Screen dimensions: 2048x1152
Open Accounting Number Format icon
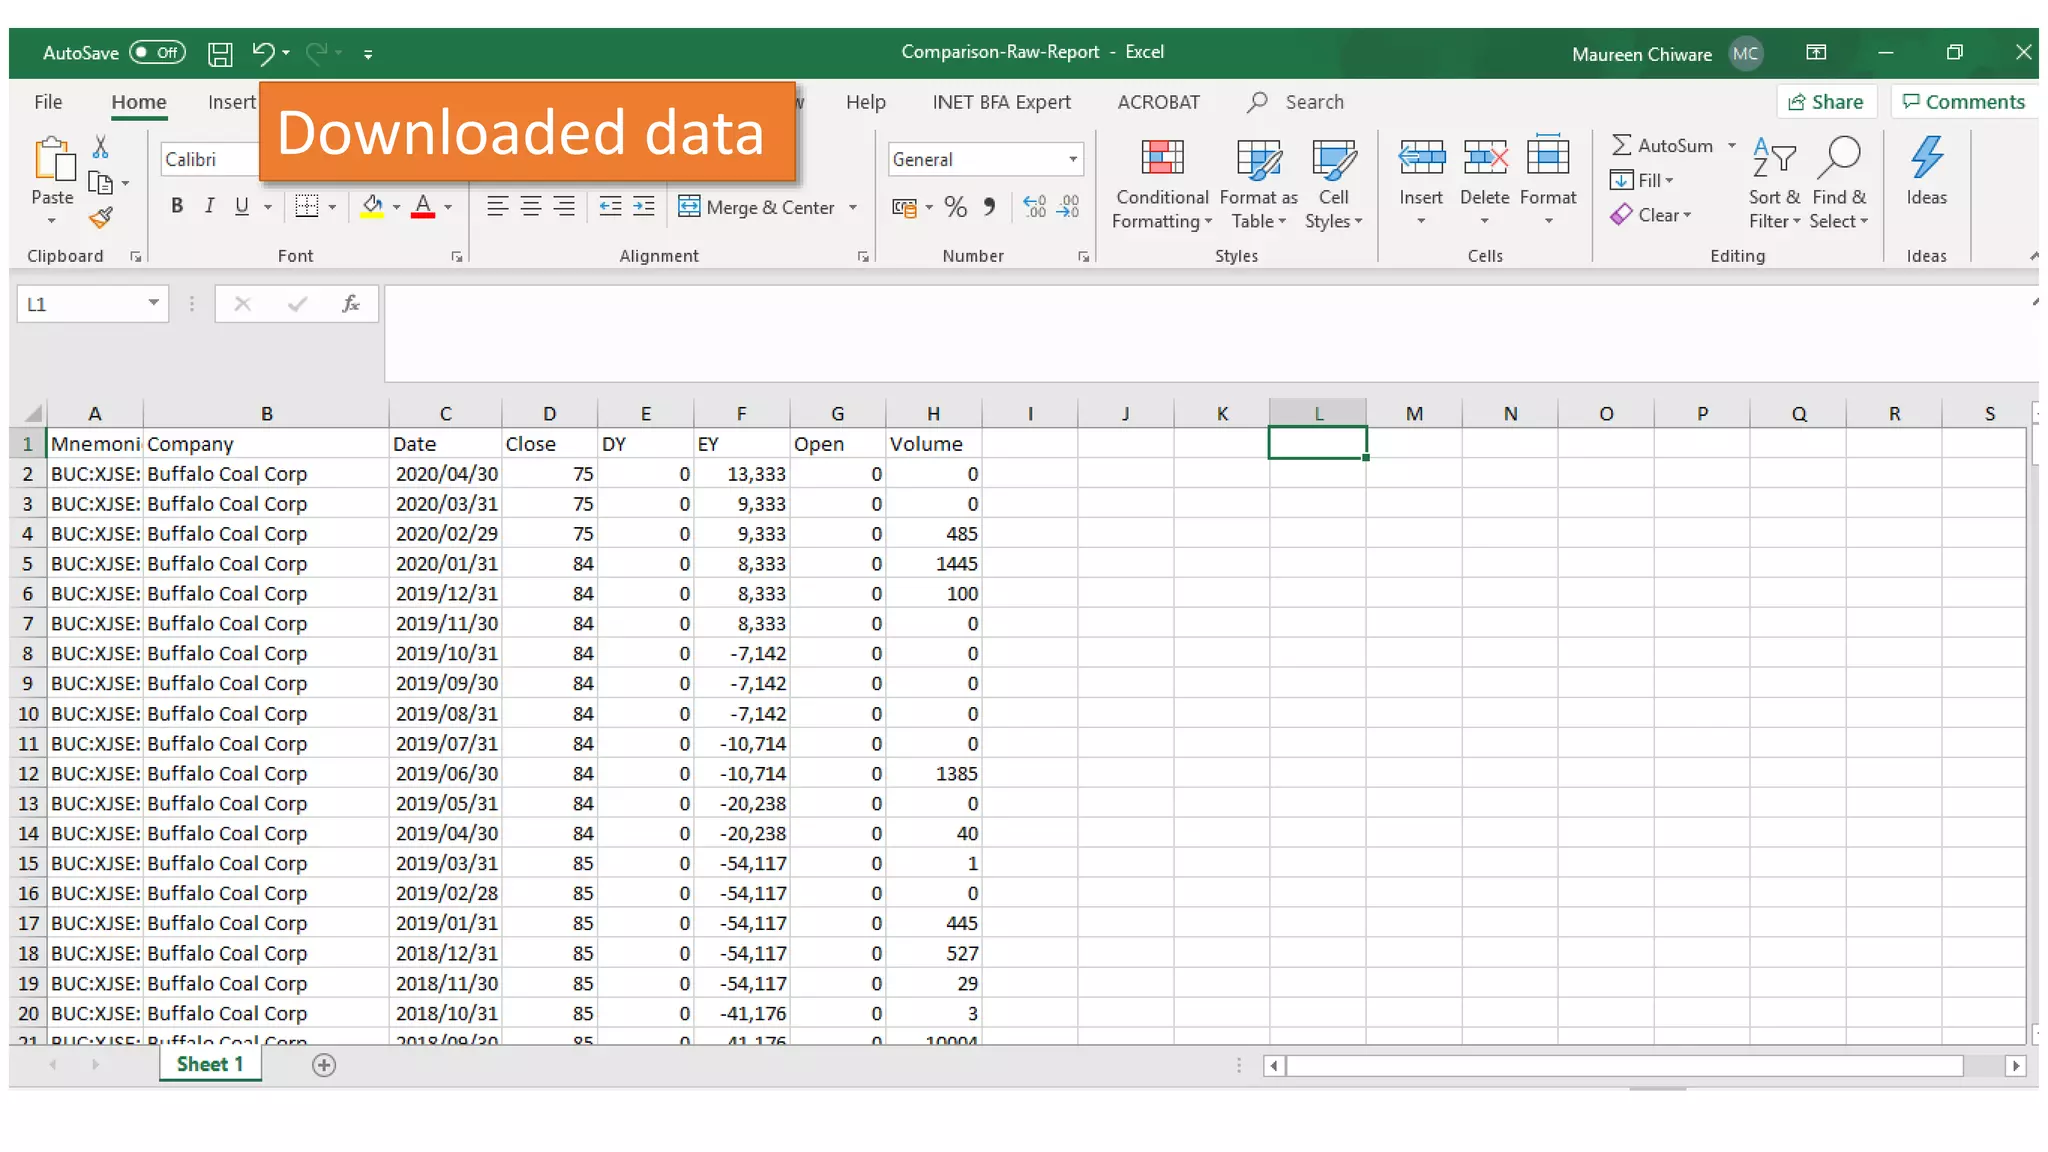click(904, 207)
